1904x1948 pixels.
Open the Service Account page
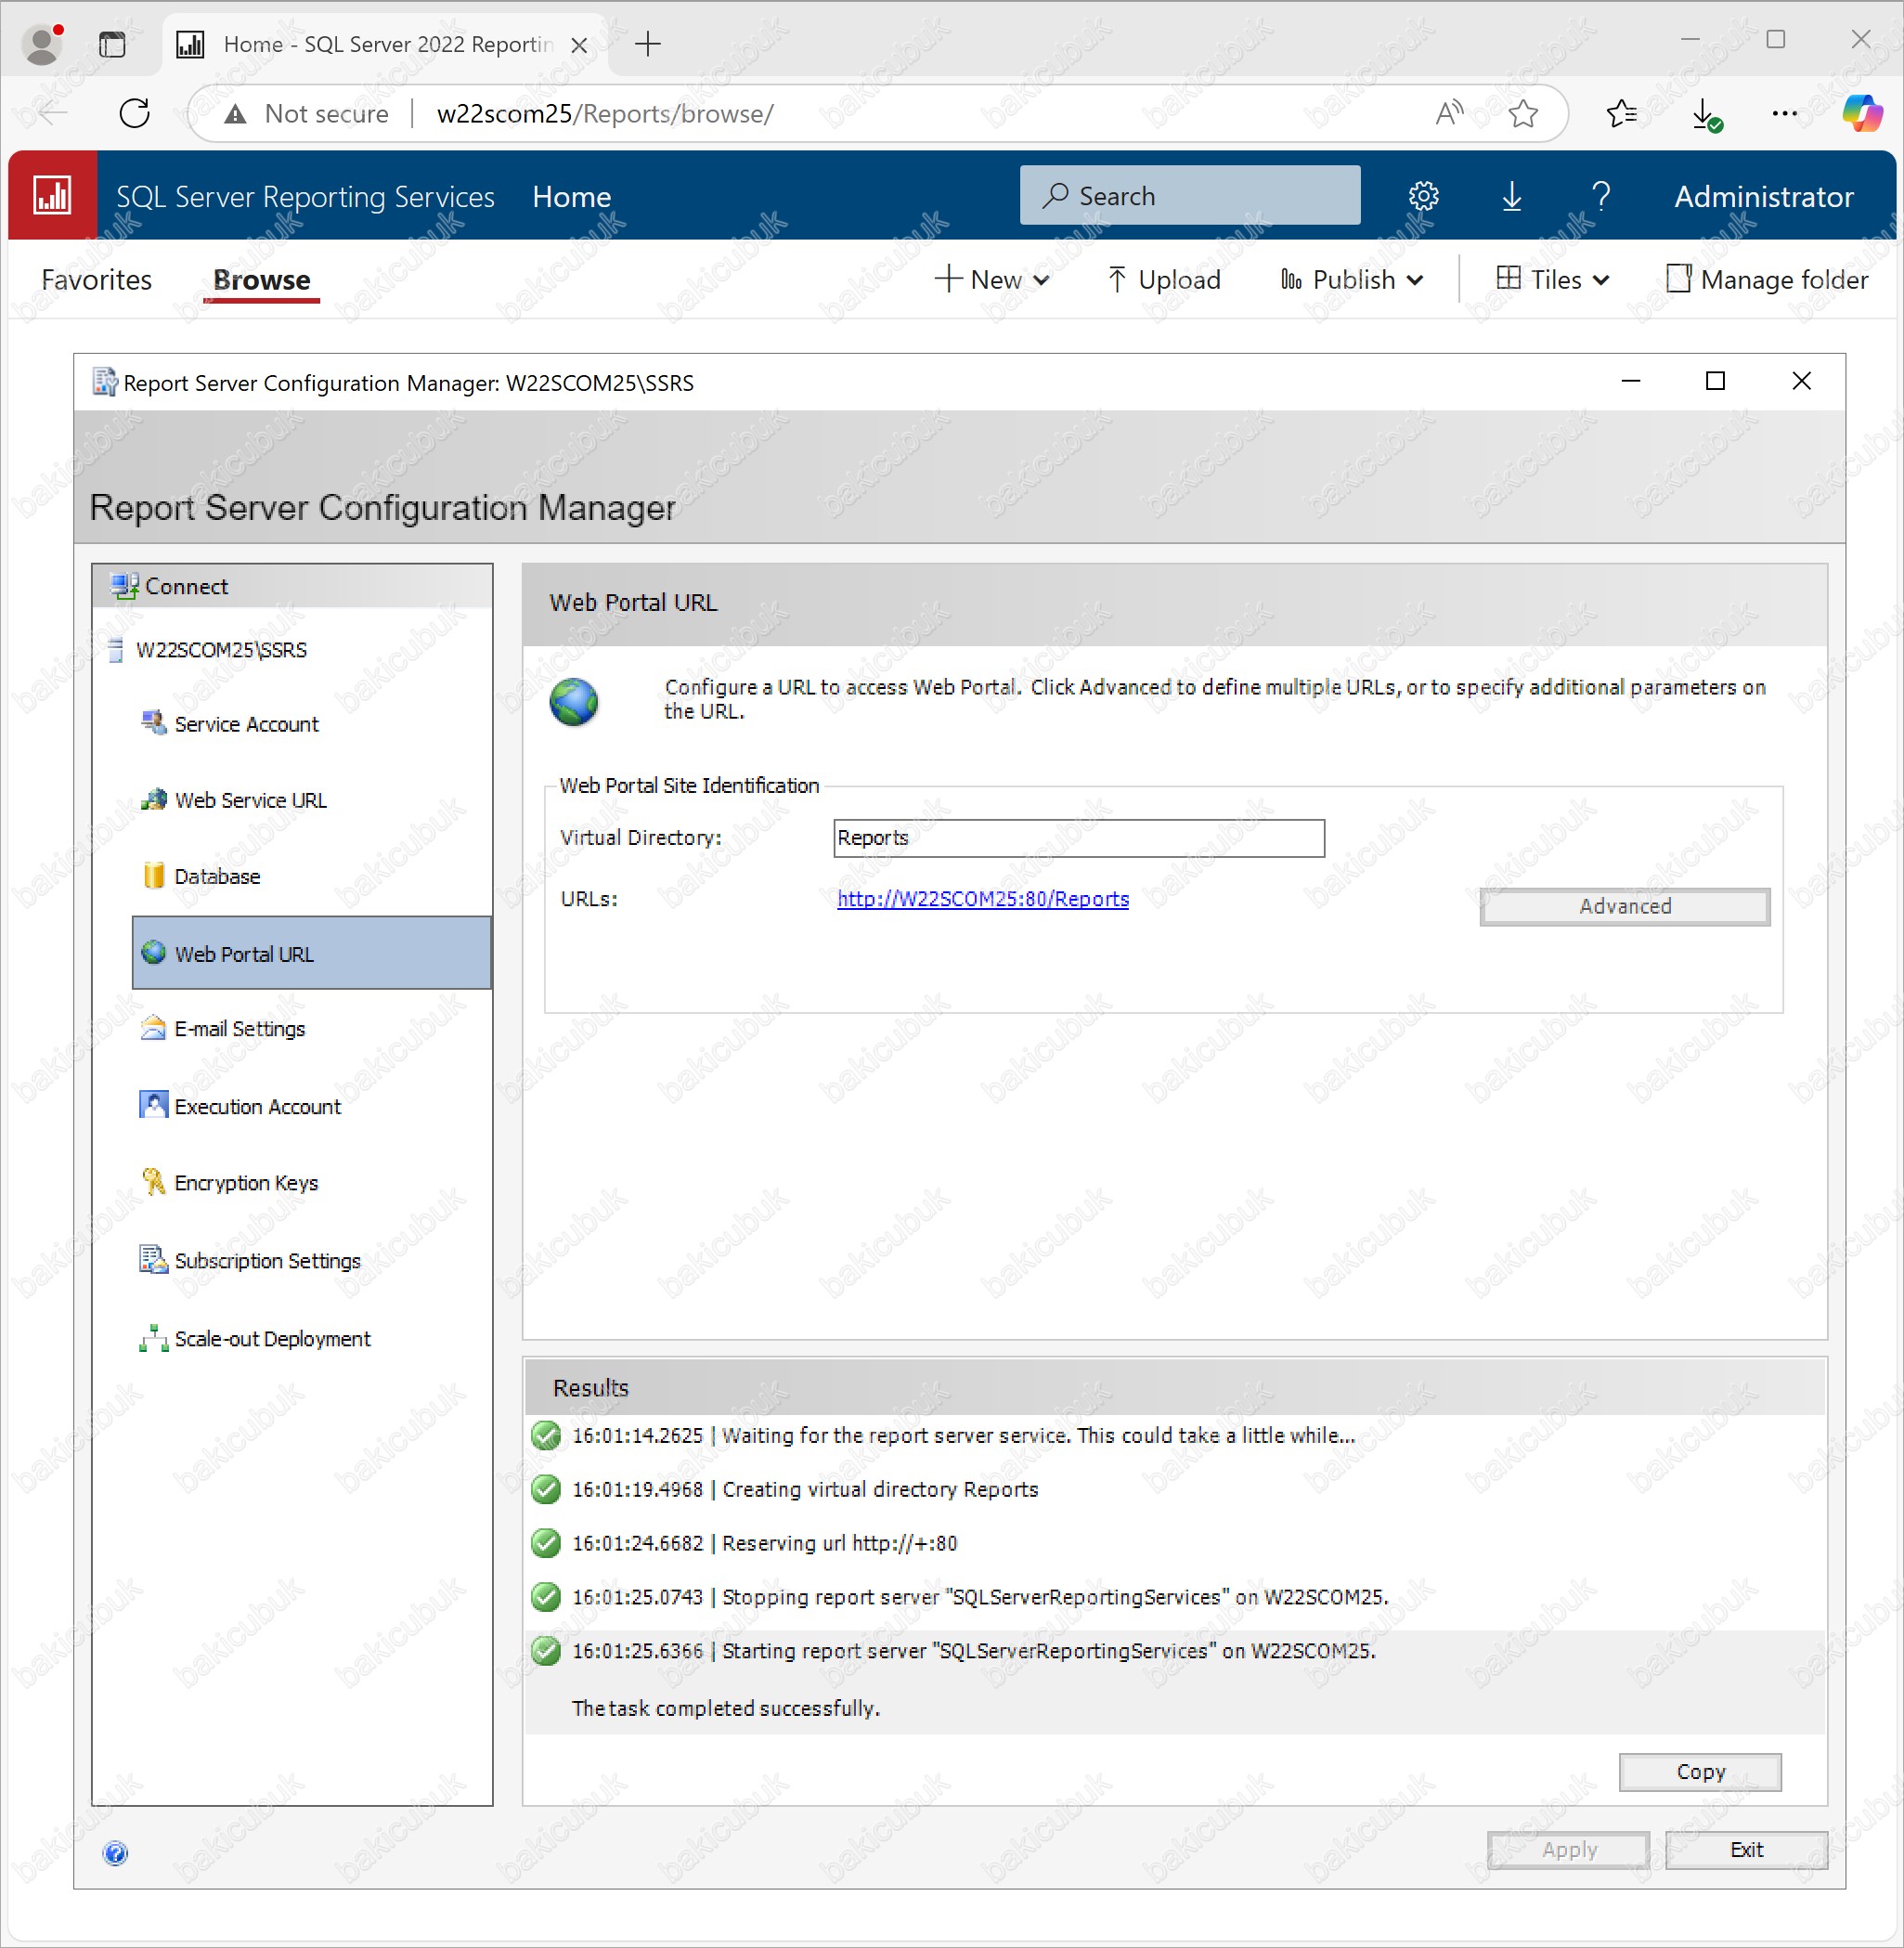tap(246, 724)
